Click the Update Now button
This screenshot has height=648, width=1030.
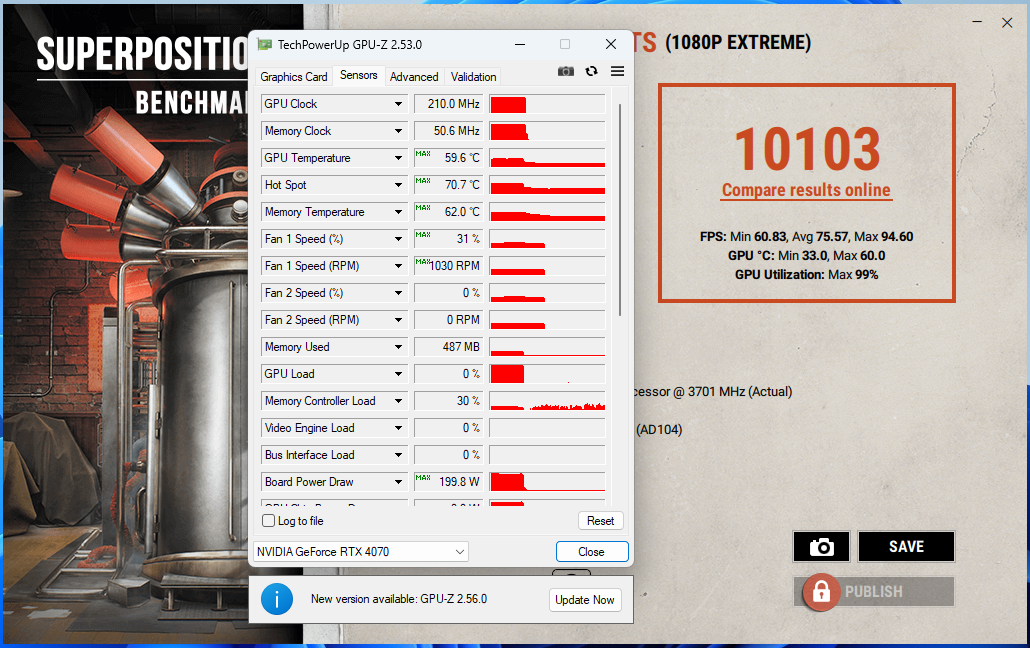click(x=585, y=599)
